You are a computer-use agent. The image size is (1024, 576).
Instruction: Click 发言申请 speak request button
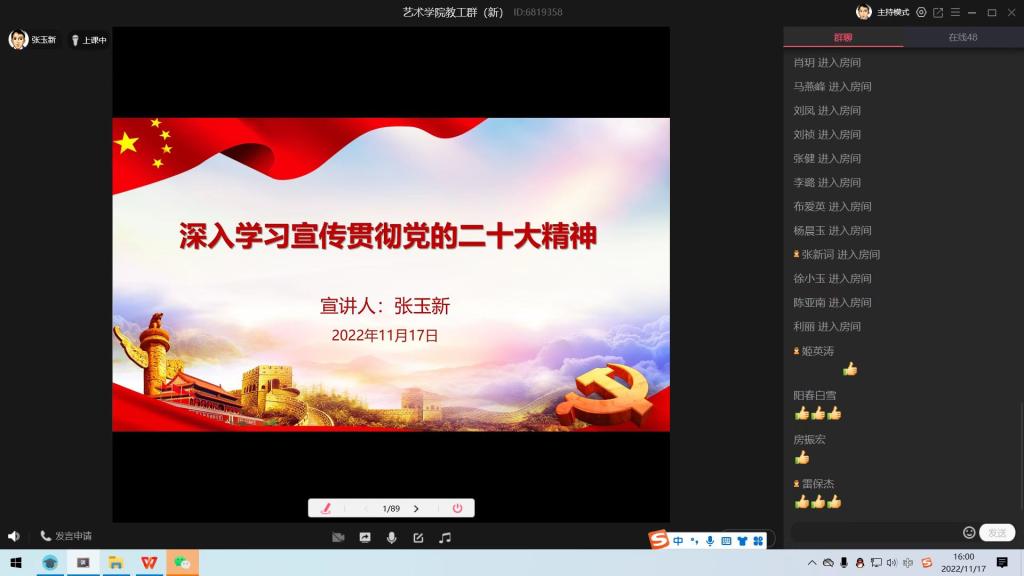[66, 536]
